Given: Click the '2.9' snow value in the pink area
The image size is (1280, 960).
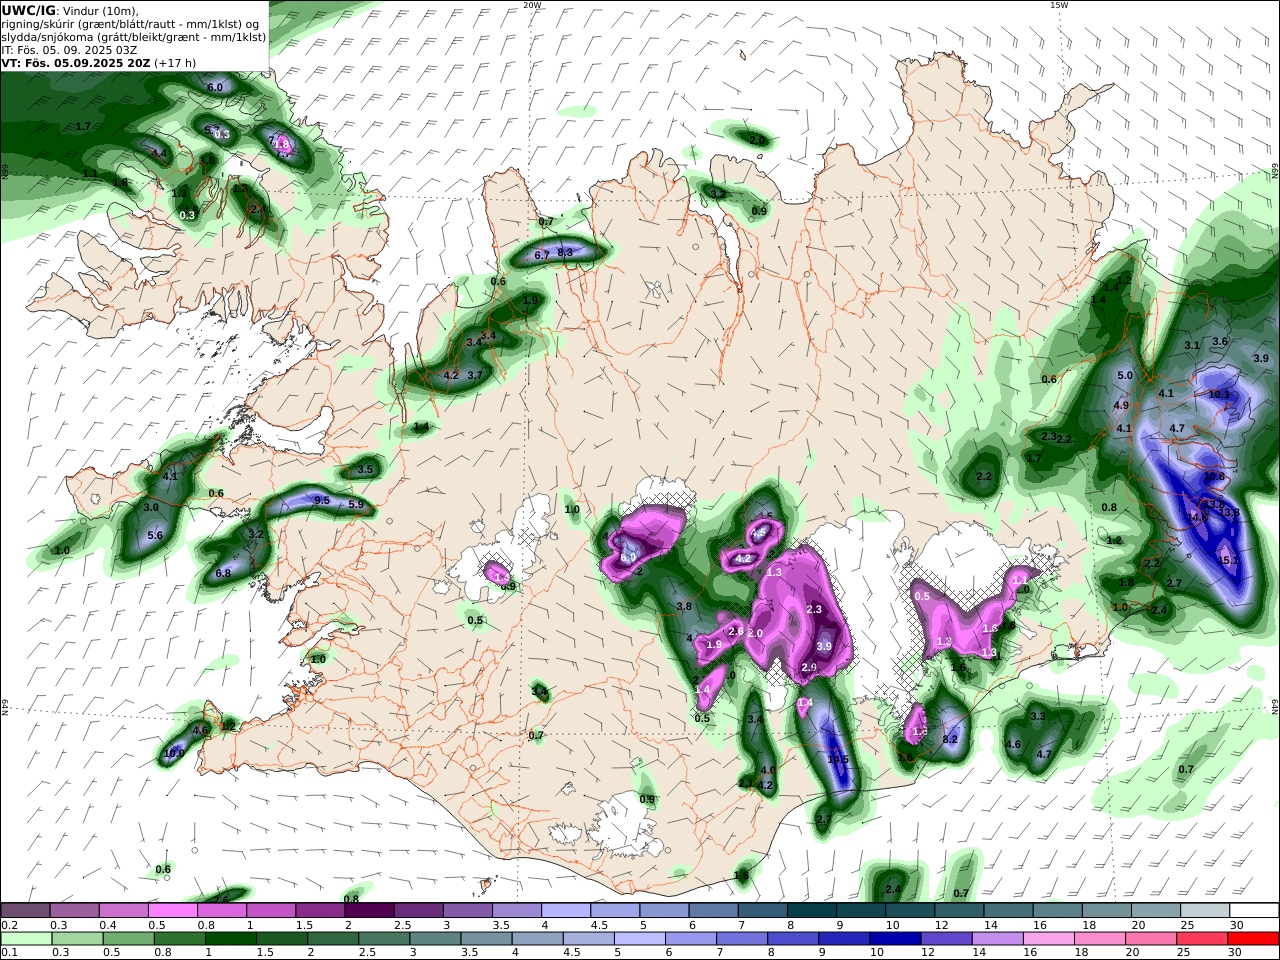Looking at the screenshot, I should pyautogui.click(x=809, y=668).
